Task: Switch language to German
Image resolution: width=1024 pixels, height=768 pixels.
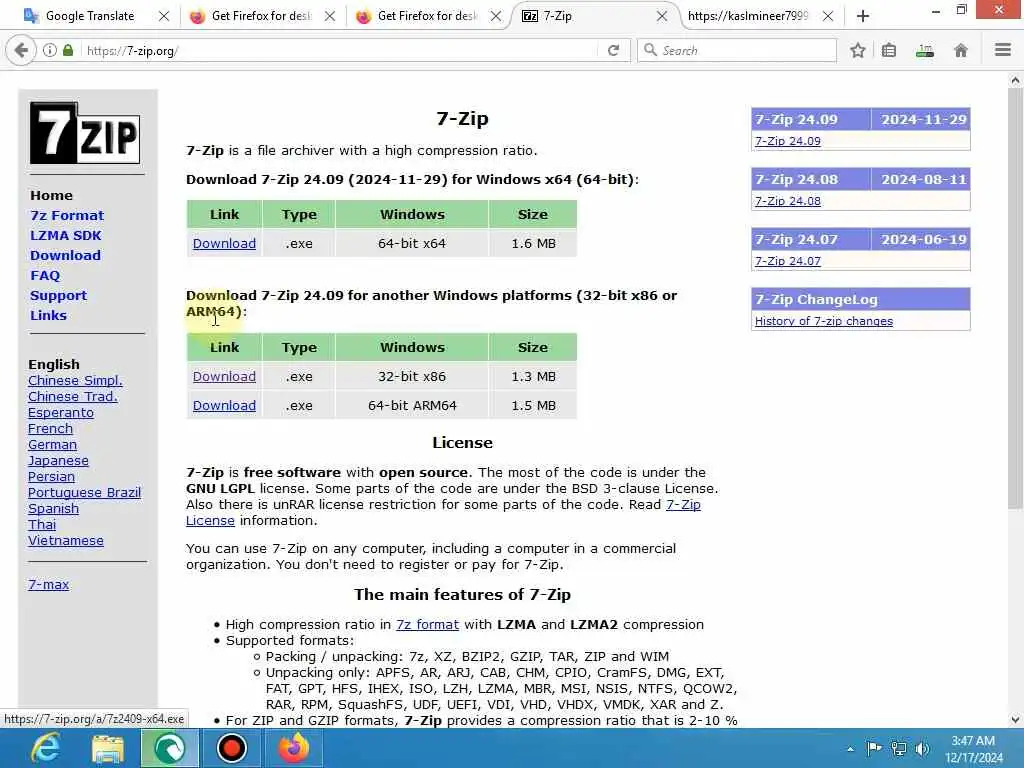Action: [52, 445]
